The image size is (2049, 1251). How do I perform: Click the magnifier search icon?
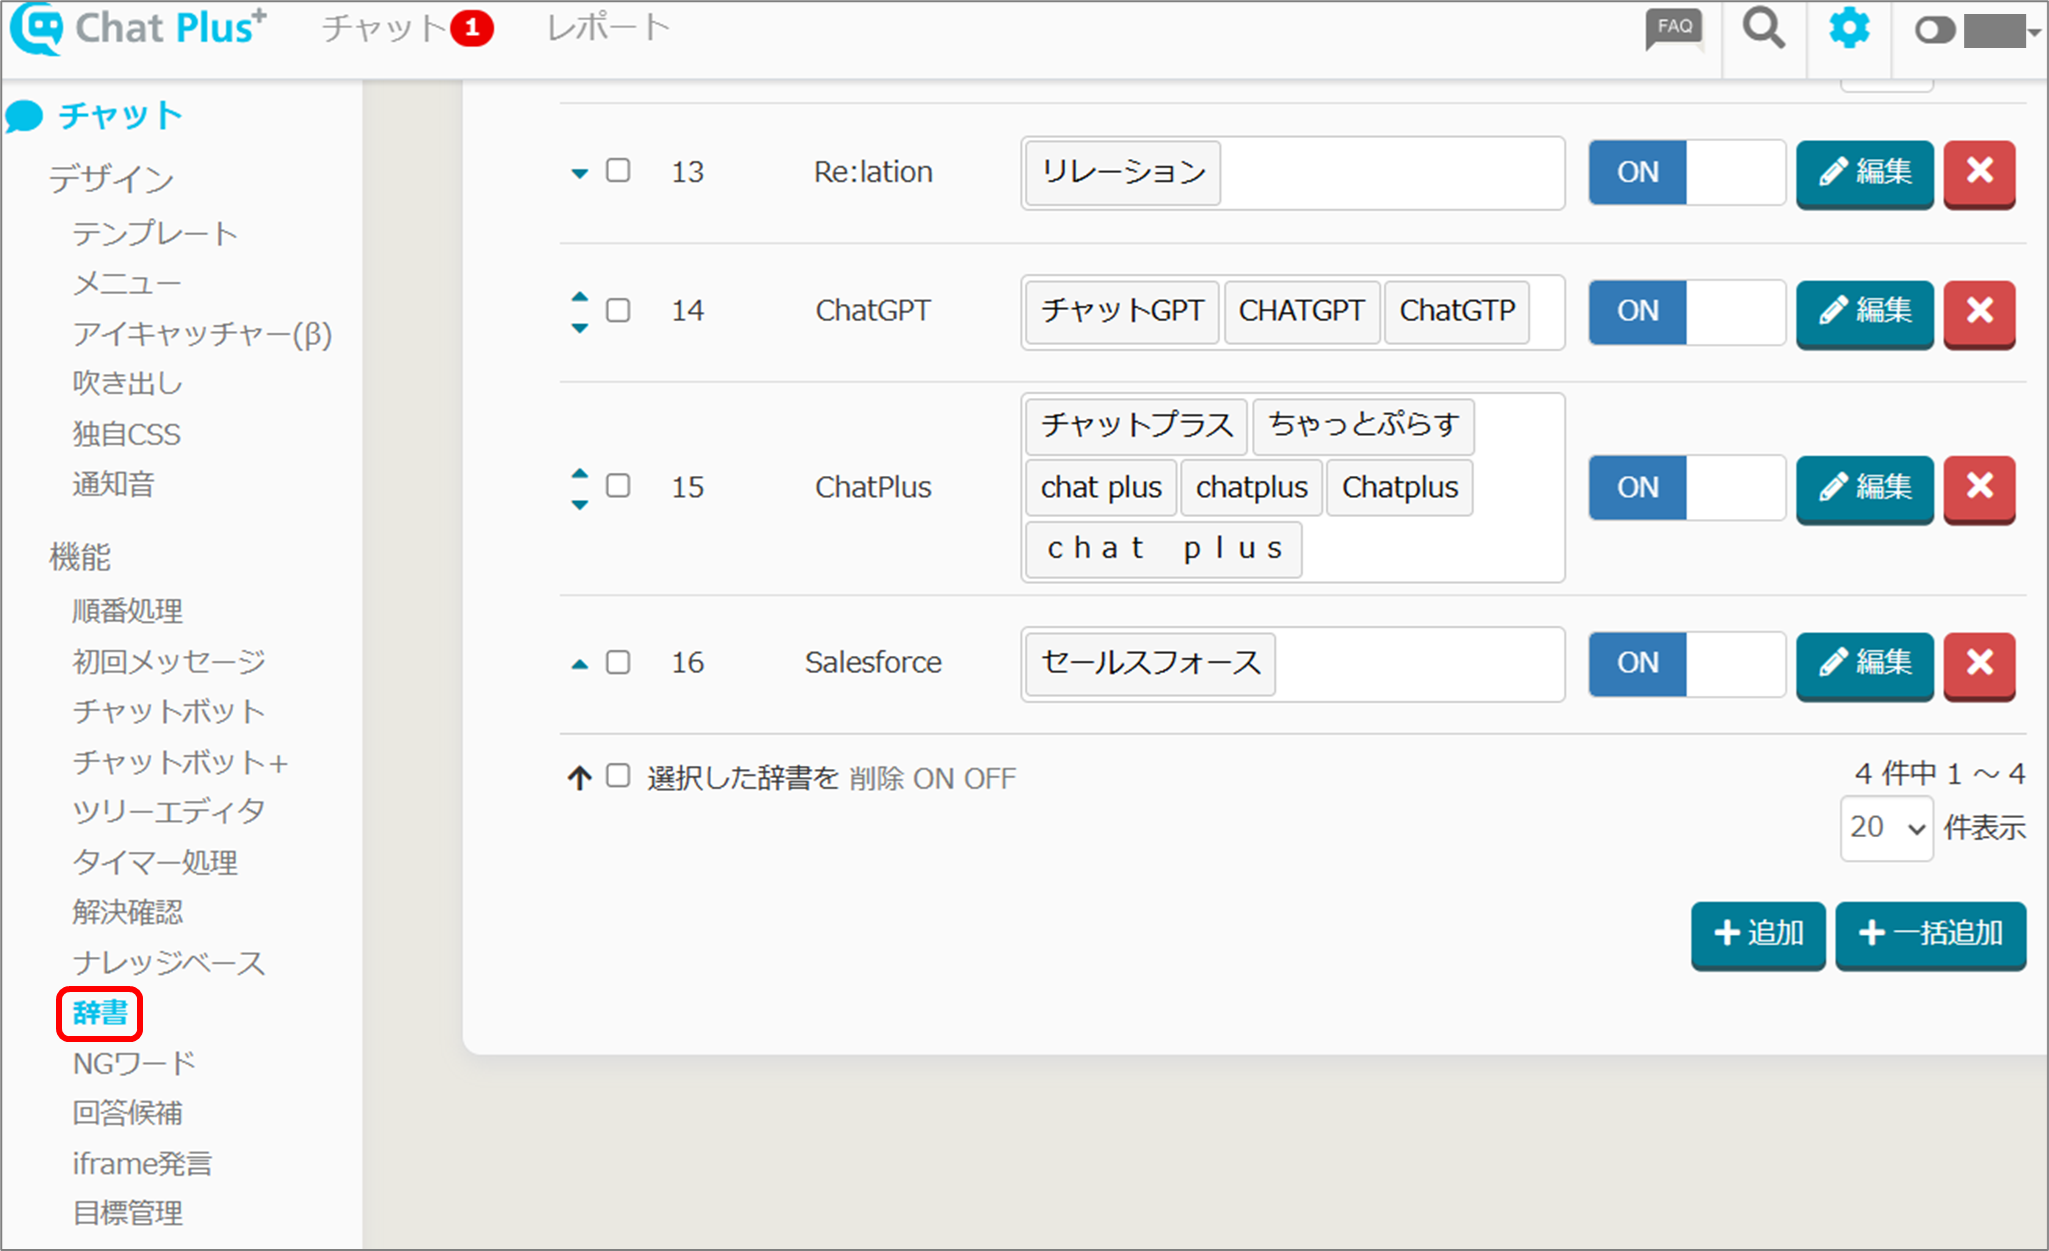point(1763,28)
